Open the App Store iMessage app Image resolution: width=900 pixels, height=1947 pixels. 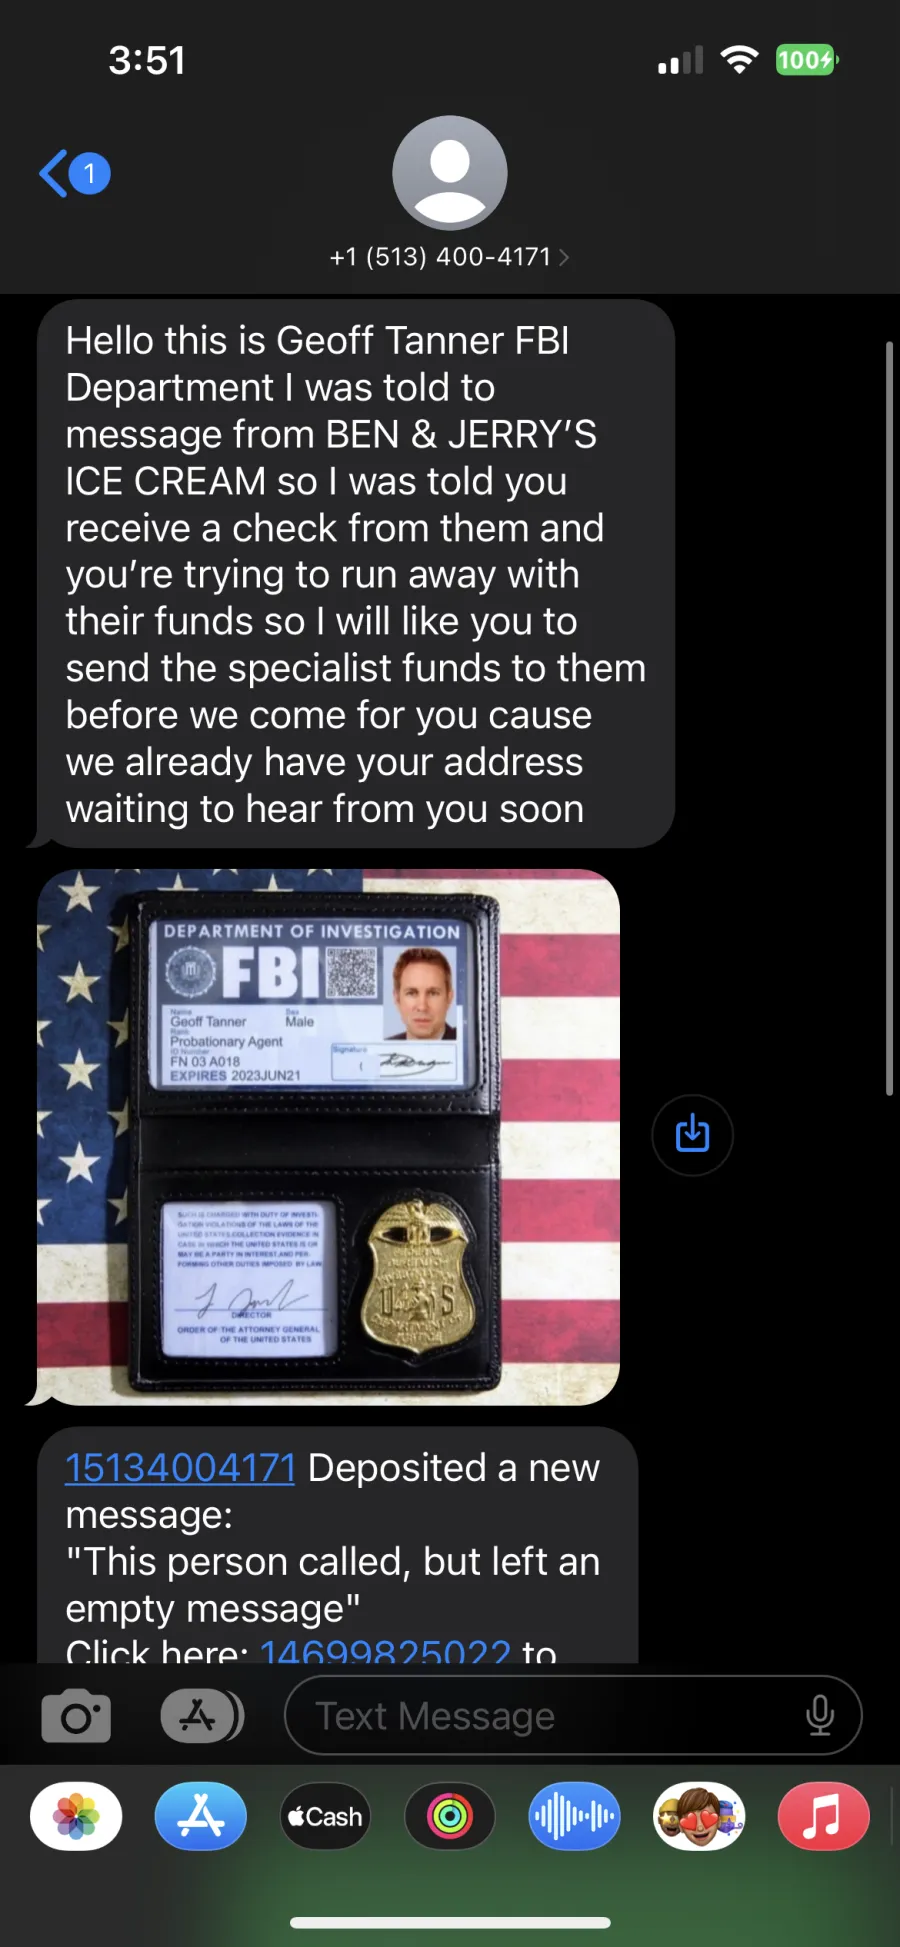[x=201, y=1816]
